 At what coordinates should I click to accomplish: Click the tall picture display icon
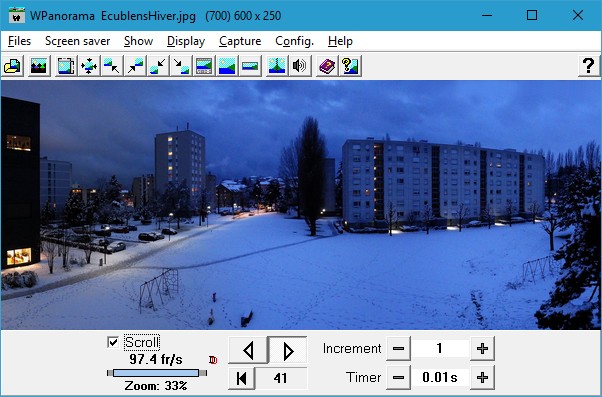tap(227, 66)
